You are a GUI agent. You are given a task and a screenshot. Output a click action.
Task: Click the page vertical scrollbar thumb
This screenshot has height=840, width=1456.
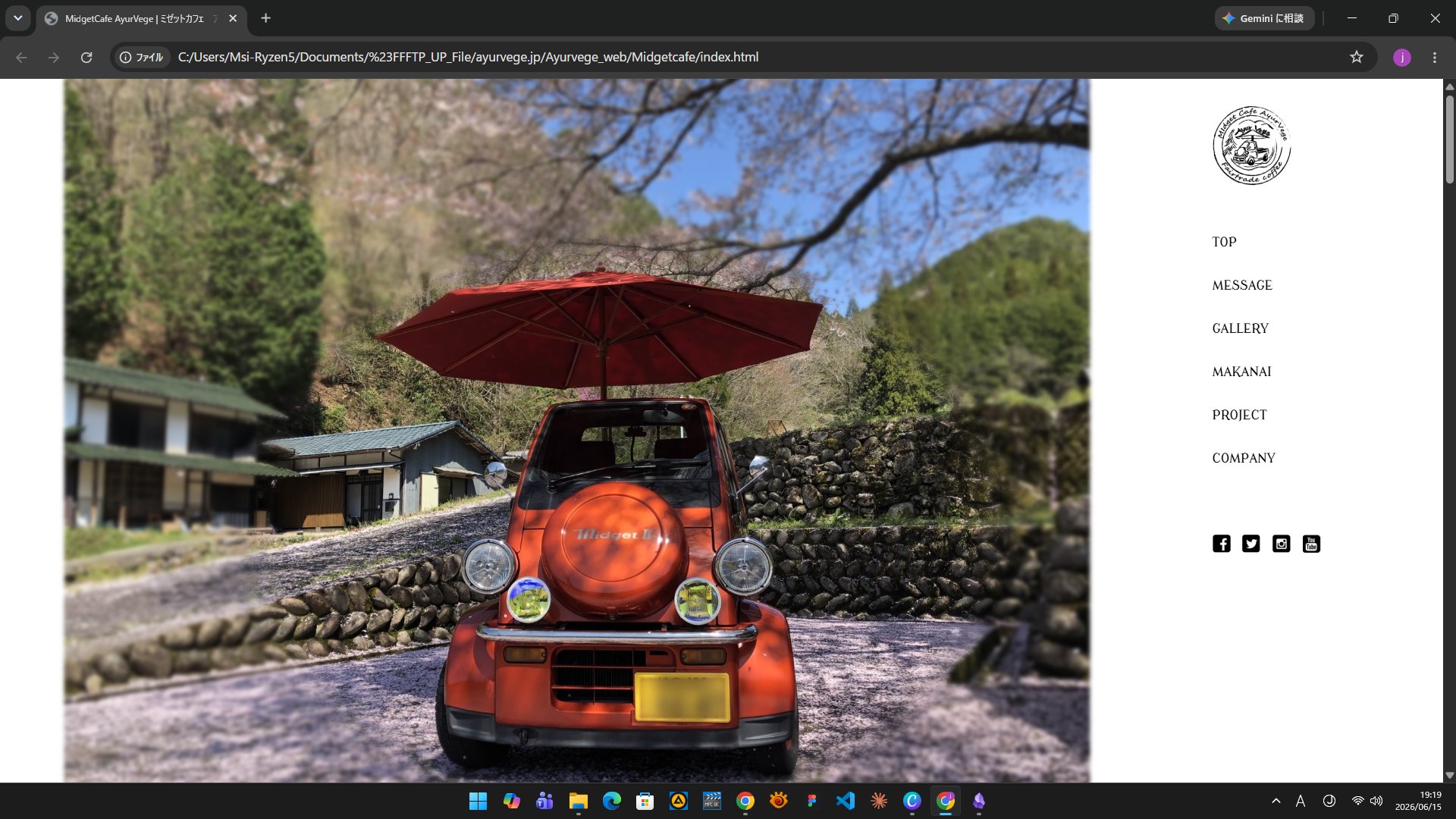click(1449, 139)
